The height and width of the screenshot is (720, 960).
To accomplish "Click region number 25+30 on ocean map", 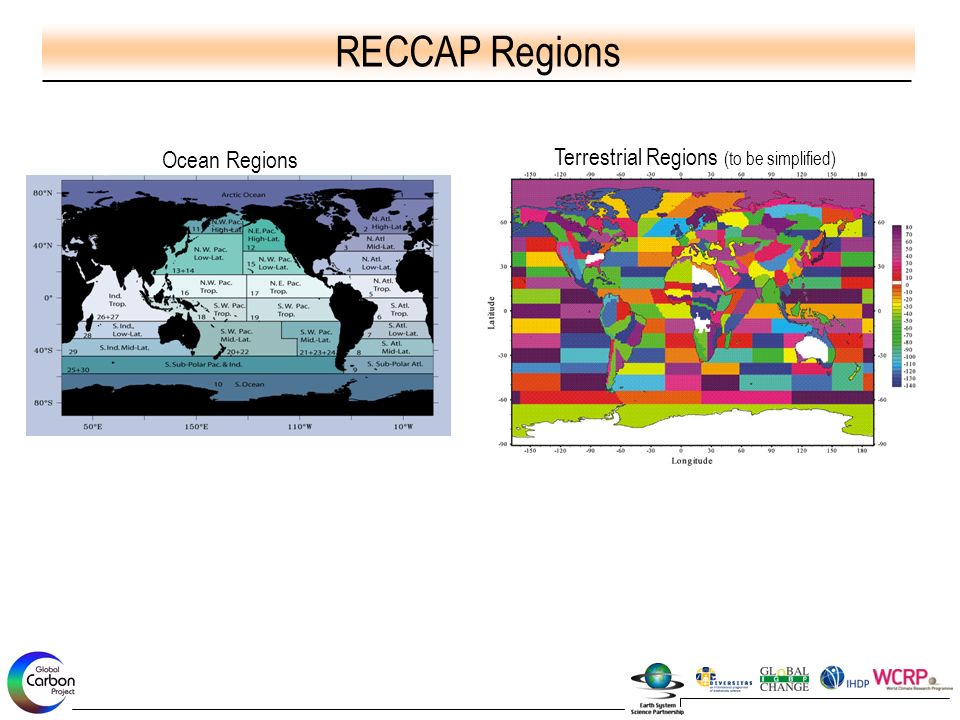I will coord(78,370).
